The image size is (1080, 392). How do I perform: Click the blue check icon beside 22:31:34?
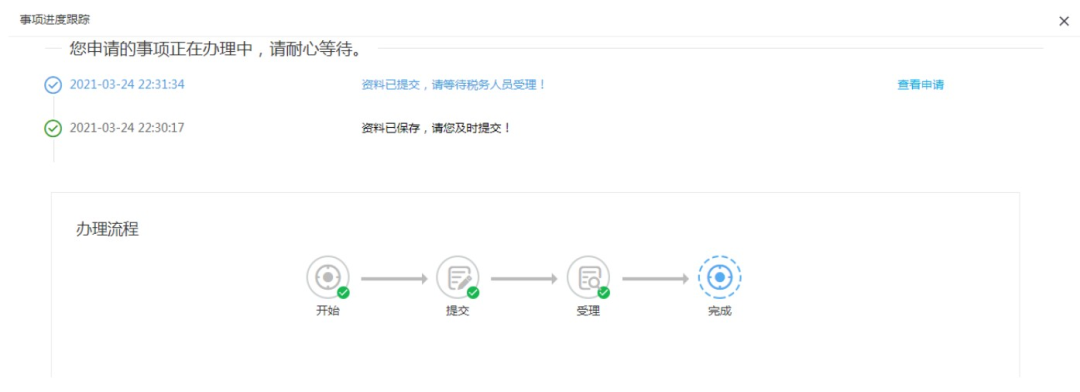(53, 85)
